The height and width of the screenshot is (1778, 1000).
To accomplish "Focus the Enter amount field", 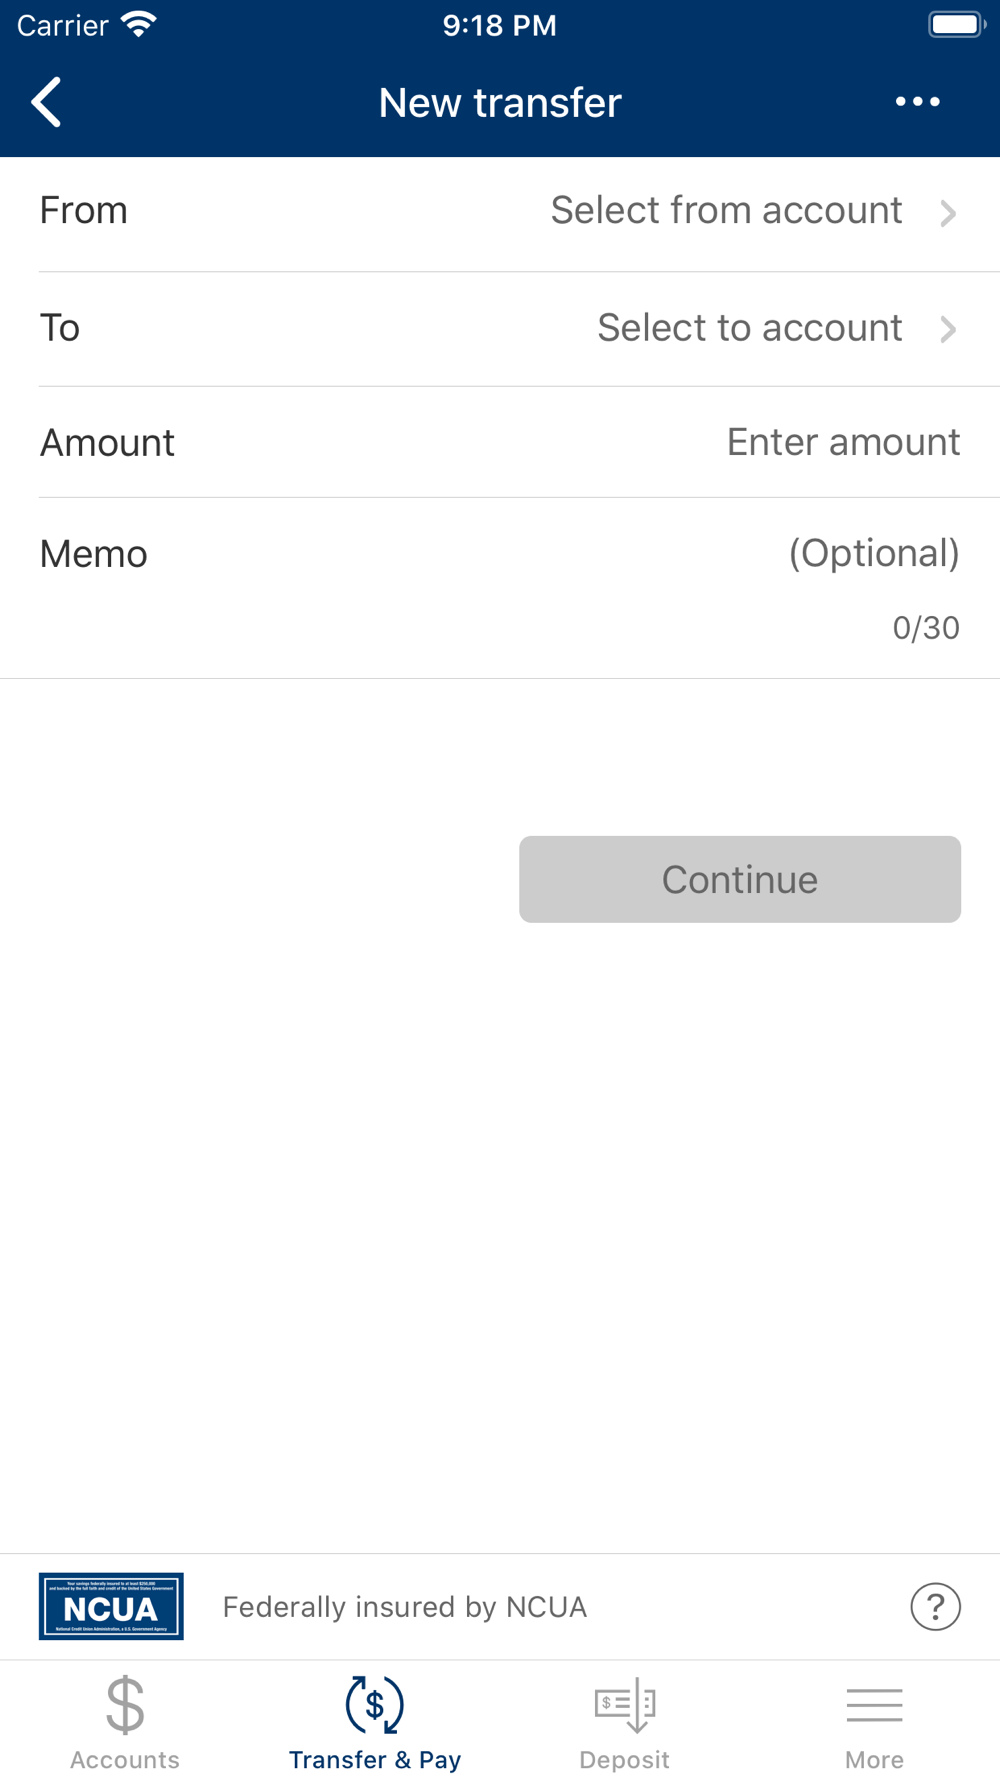I will point(843,442).
